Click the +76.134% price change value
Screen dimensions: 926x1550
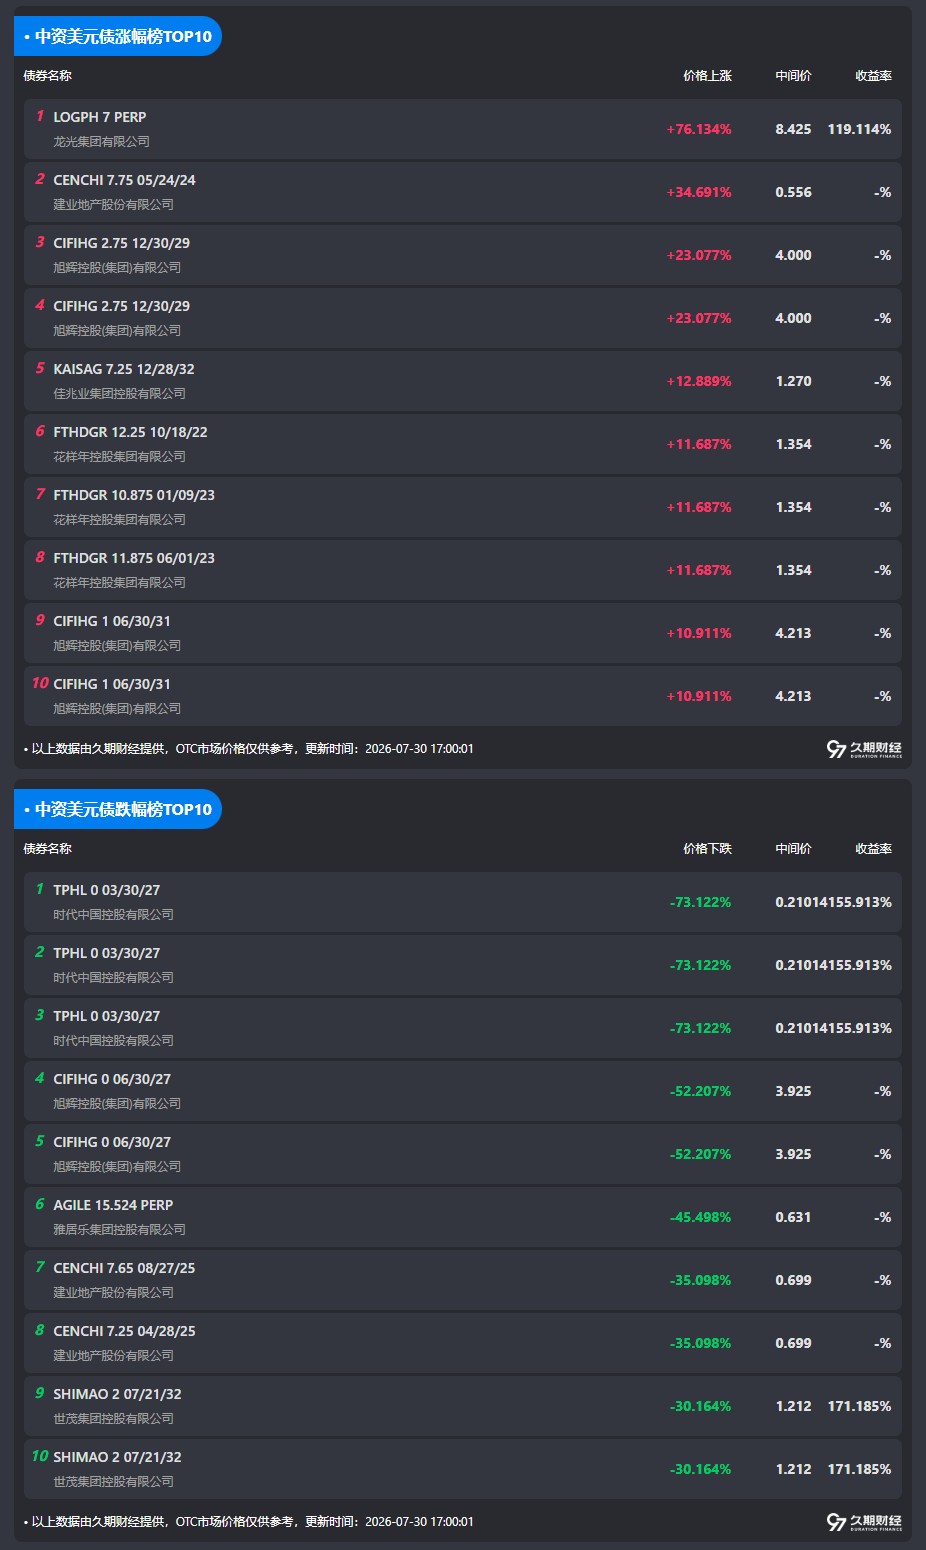click(699, 129)
